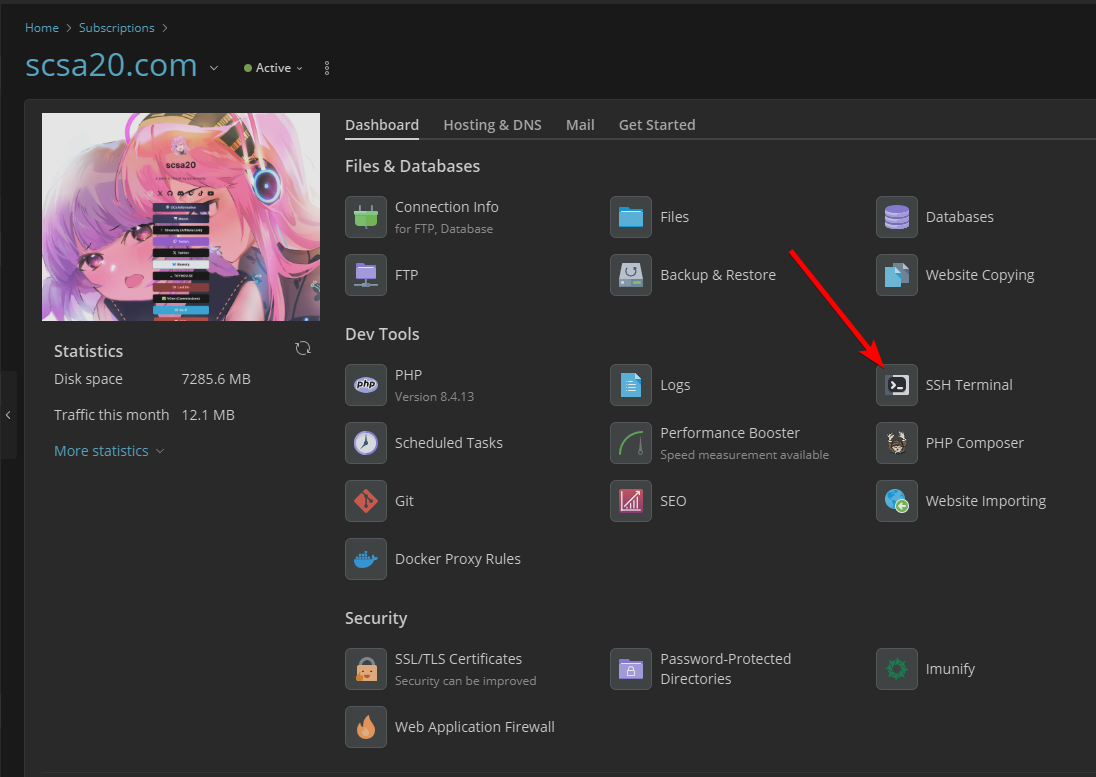Open the SSH Terminal icon
Screen dimensions: 1096x777
(x=896, y=385)
